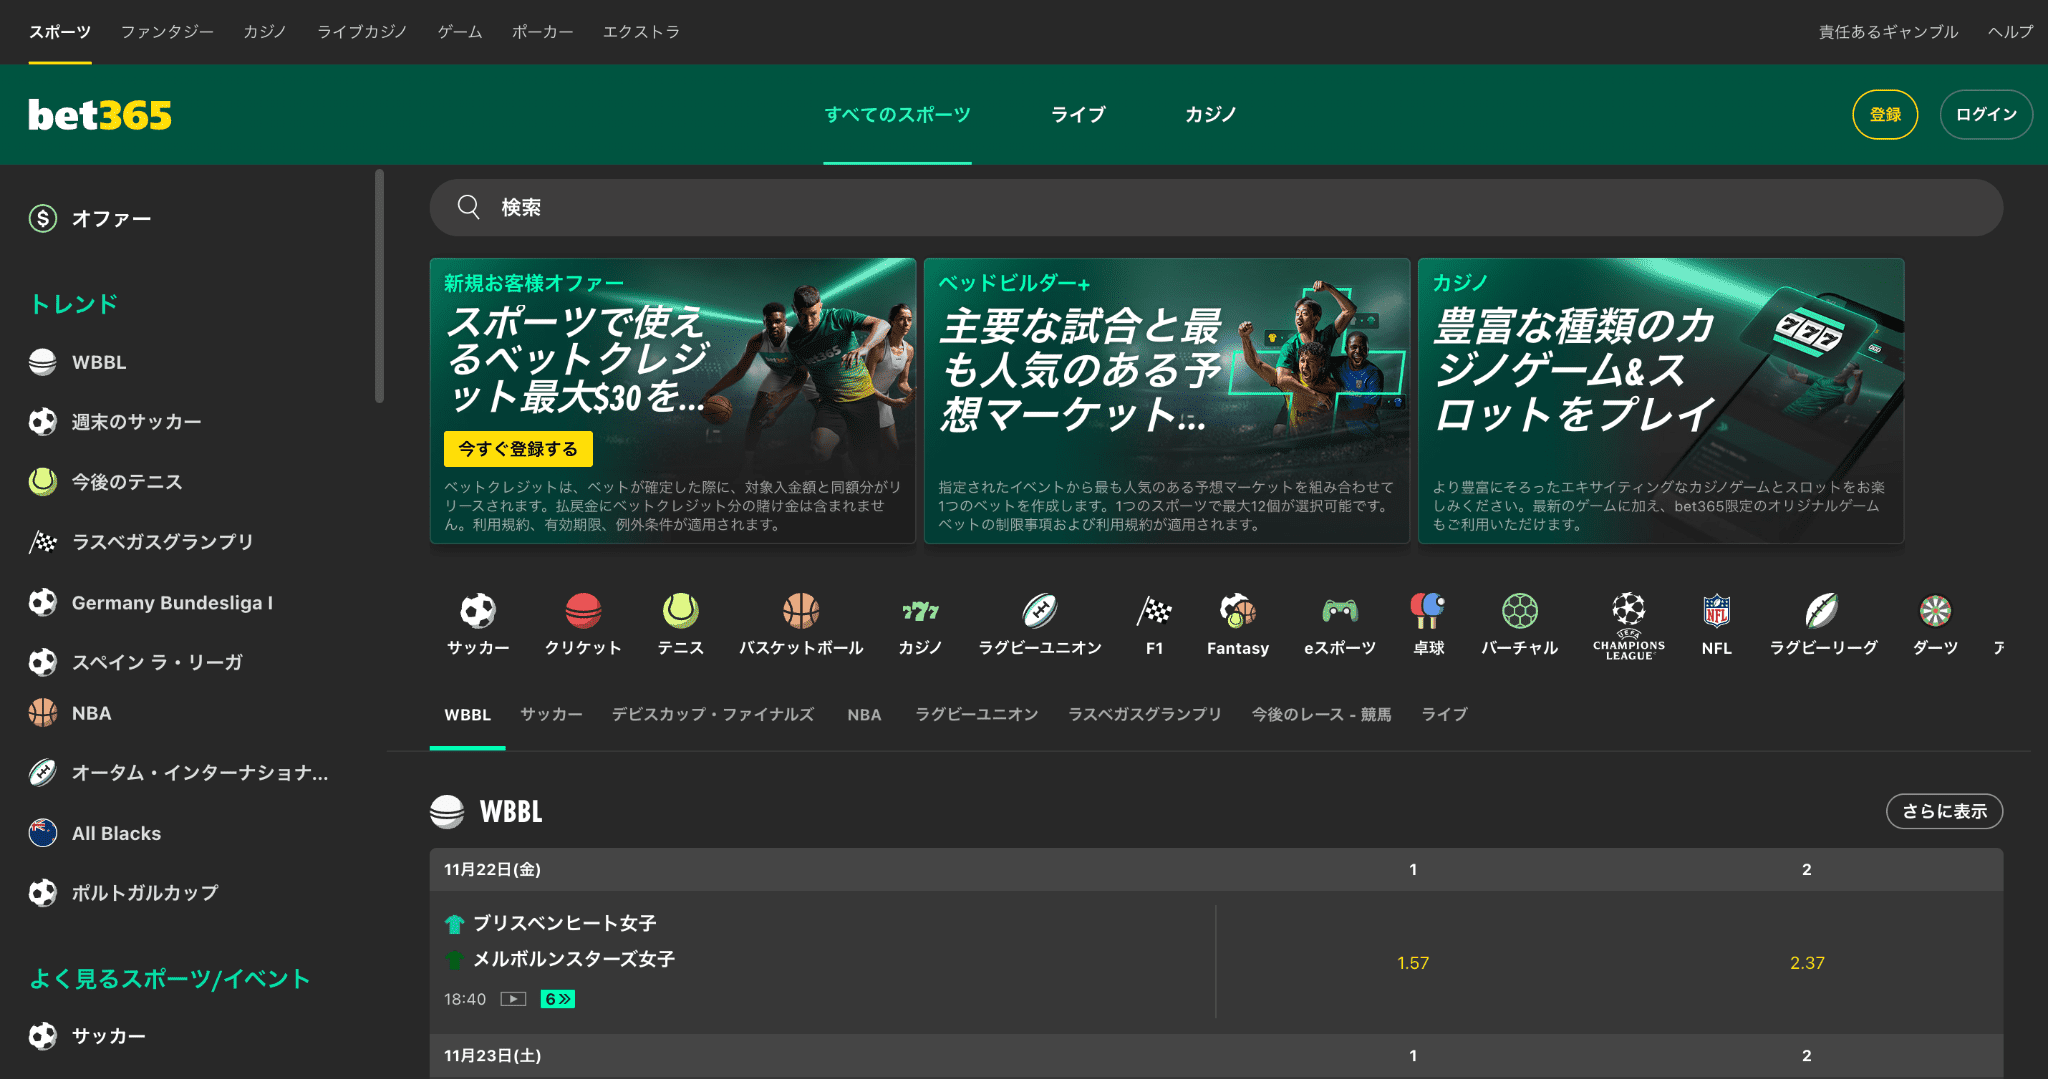Select the すべてのスポーツ header tab
2048x1079 pixels.
897,115
